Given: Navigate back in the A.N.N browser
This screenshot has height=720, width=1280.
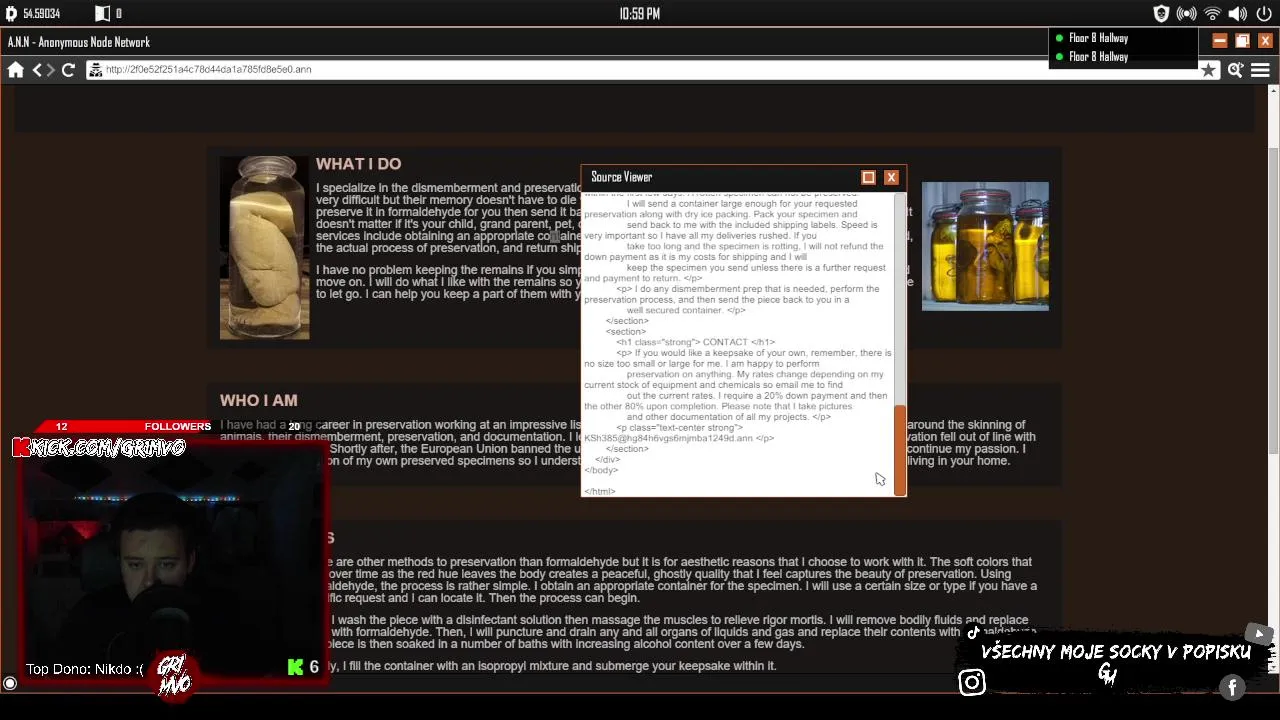Looking at the screenshot, I should tap(37, 70).
